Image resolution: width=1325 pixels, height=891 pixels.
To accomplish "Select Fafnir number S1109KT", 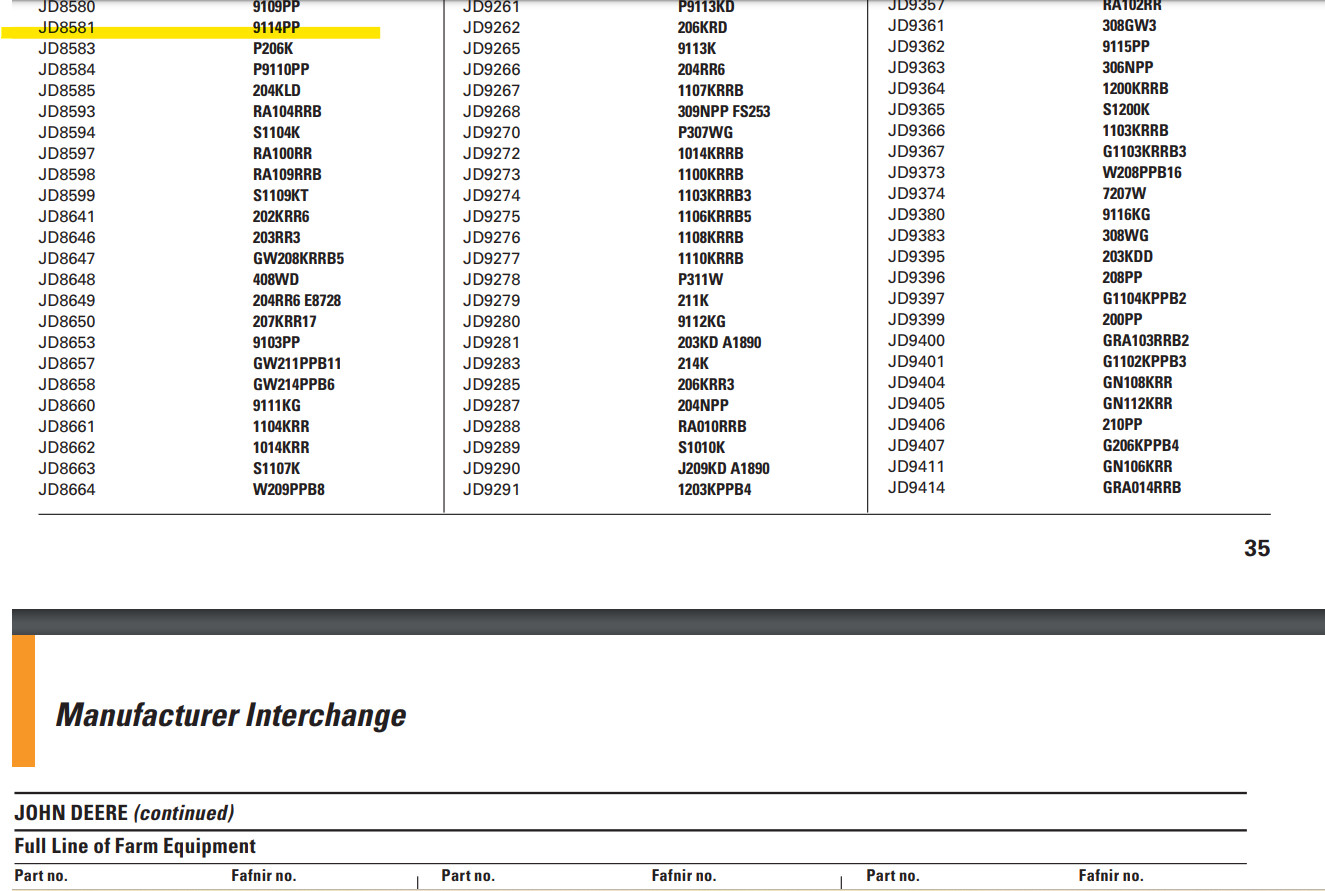I will point(281,196).
